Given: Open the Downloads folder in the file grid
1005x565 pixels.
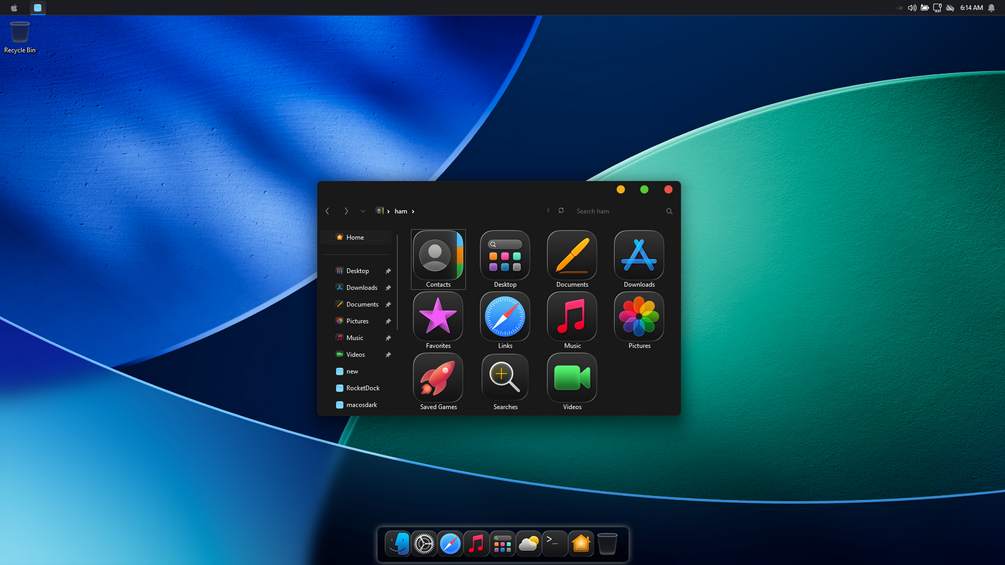Looking at the screenshot, I should (639, 259).
